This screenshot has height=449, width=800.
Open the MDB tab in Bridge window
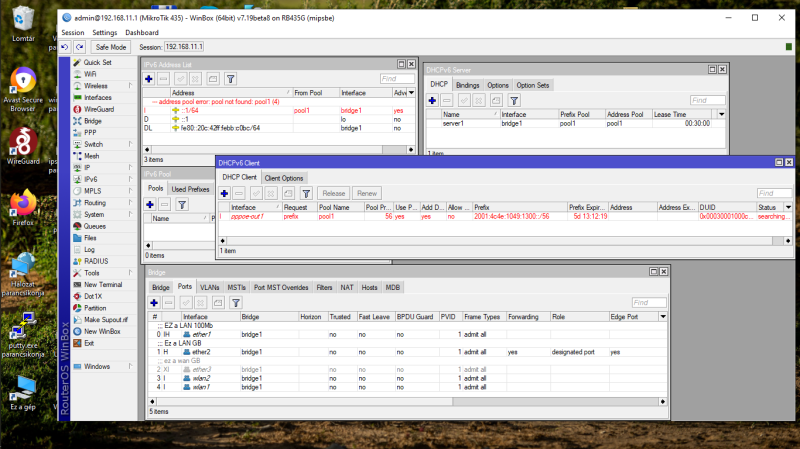[392, 287]
